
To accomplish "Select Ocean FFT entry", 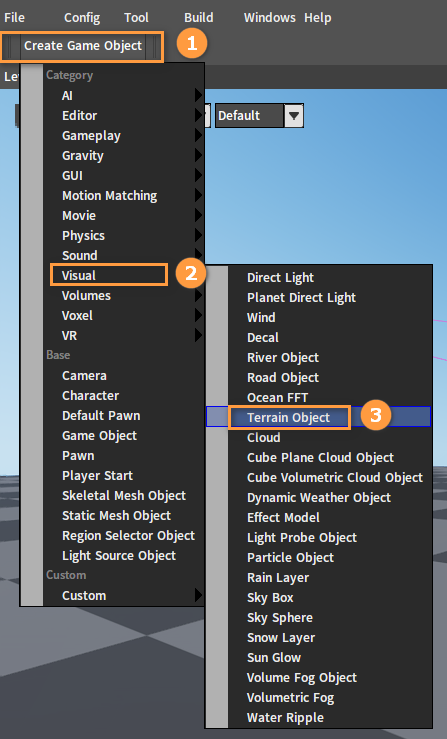I will coord(277,397).
